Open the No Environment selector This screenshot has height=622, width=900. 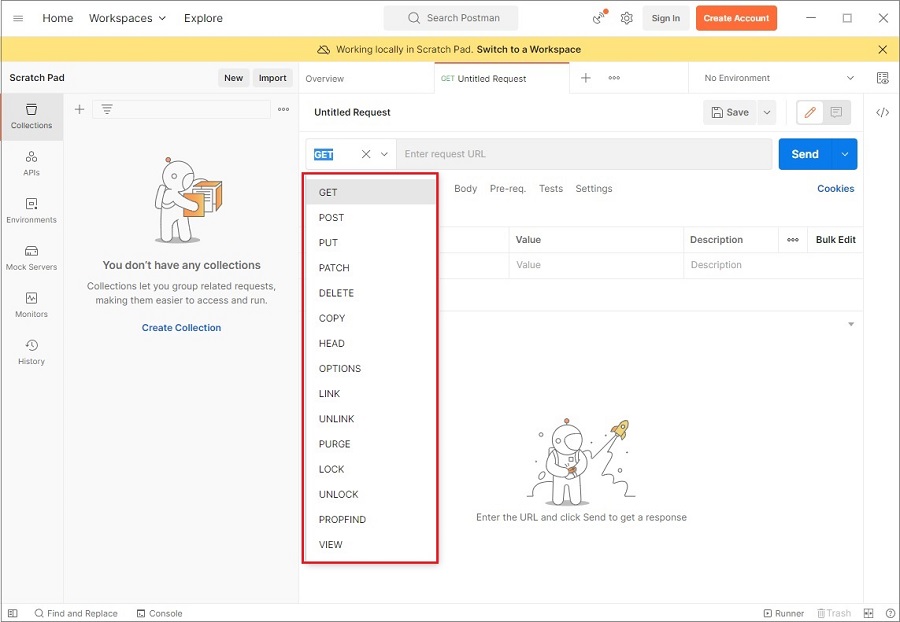779,78
